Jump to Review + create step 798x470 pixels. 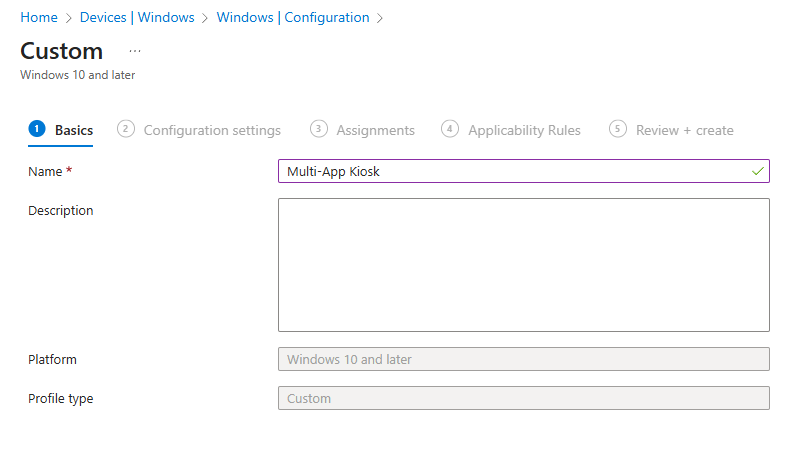coord(671,130)
